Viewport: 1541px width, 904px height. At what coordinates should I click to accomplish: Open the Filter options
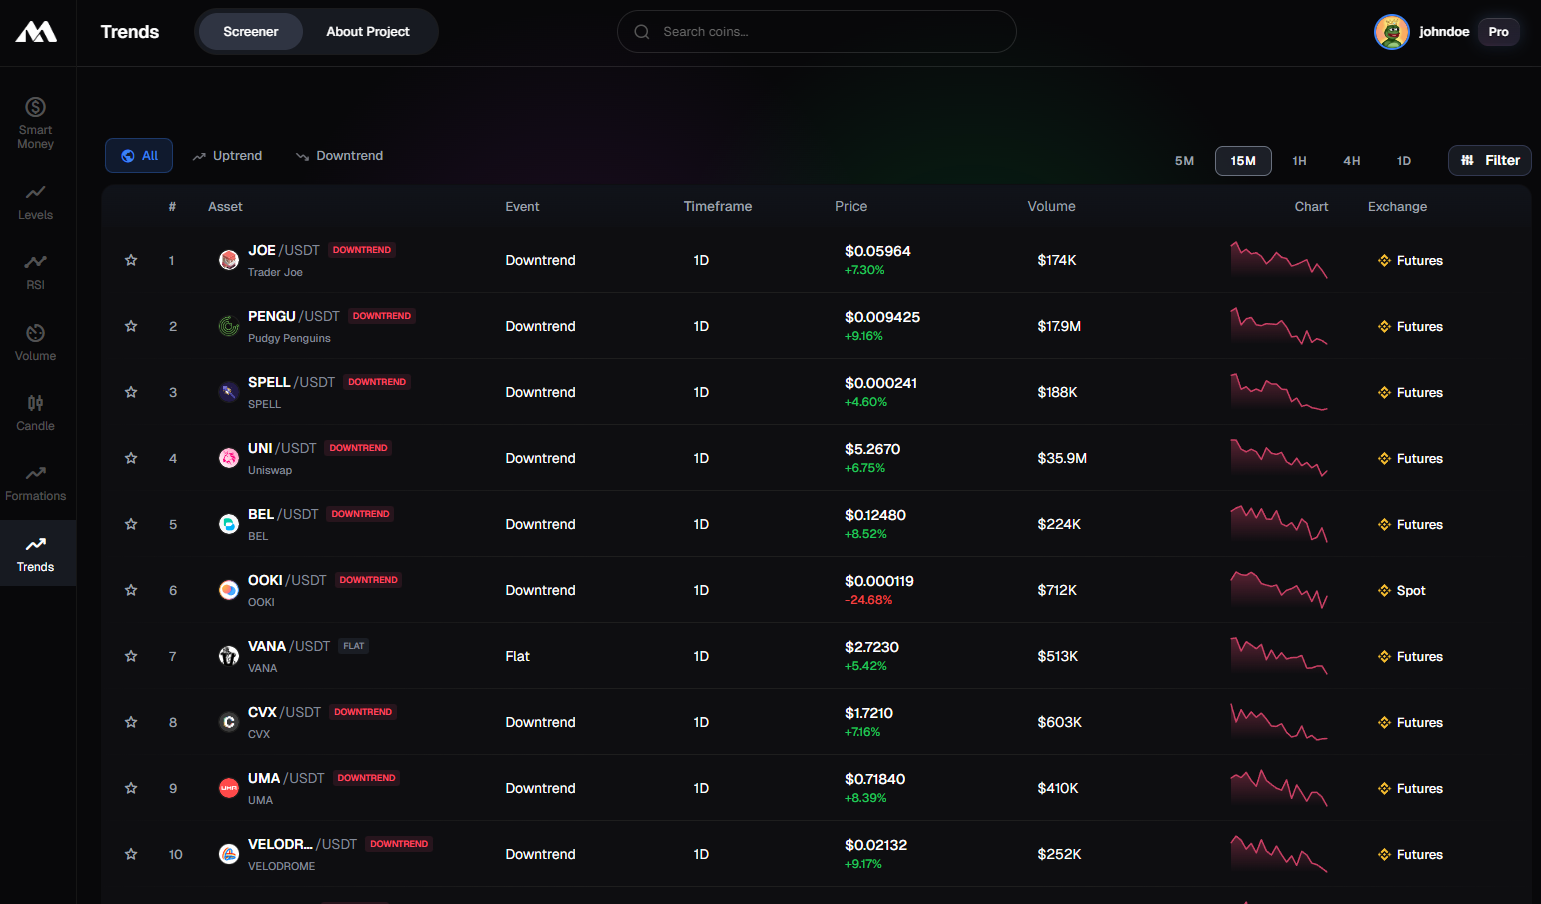1489,160
